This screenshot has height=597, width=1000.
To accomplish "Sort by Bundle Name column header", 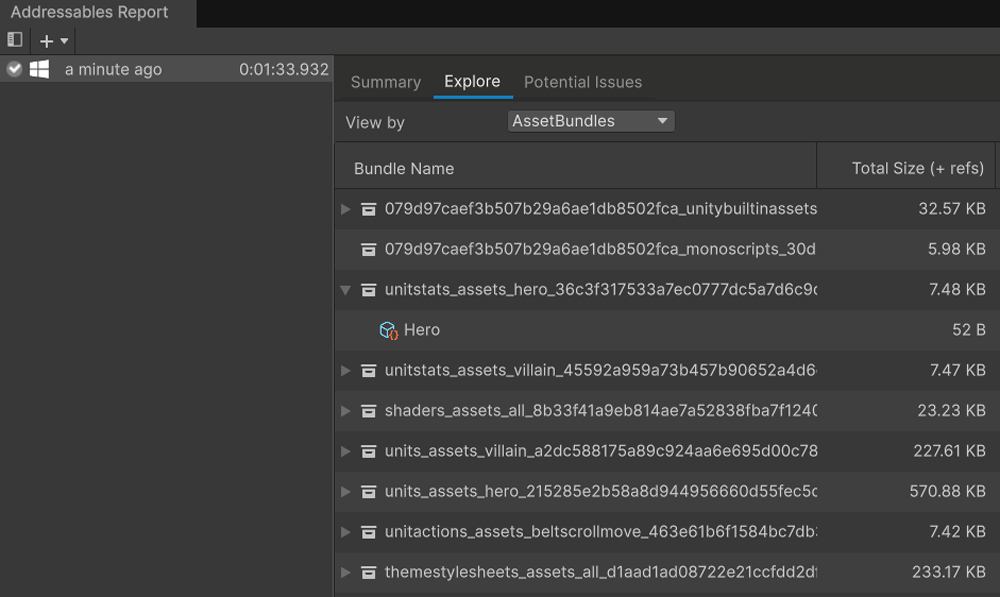I will (x=404, y=168).
